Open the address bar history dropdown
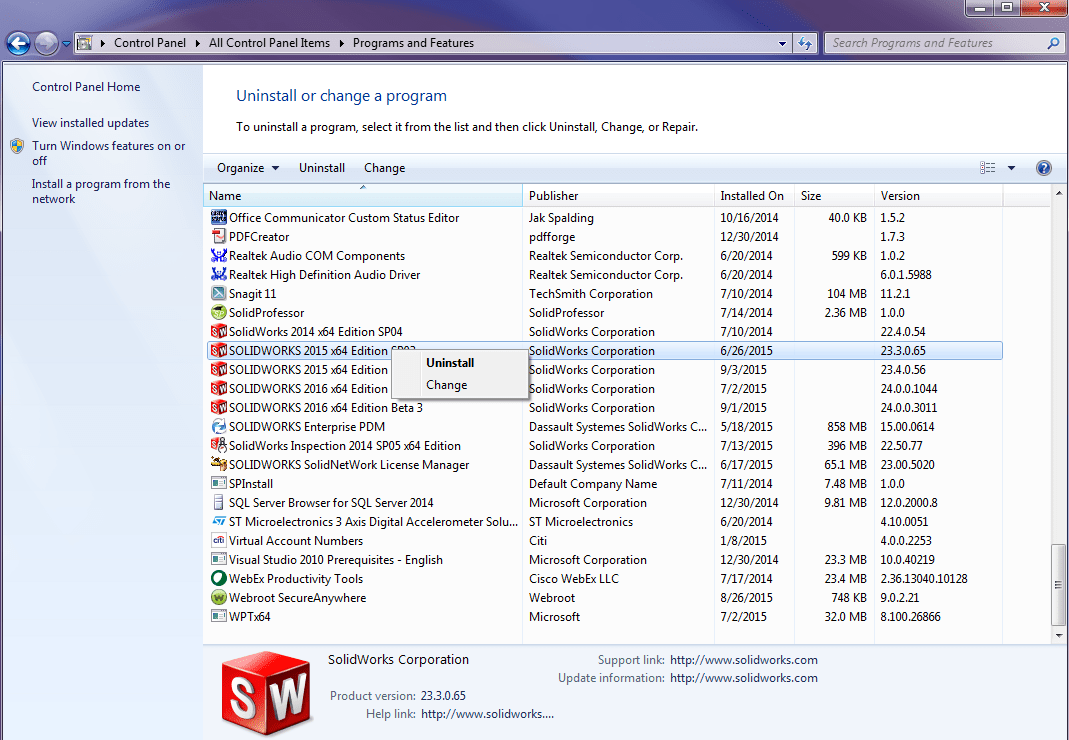 click(782, 43)
